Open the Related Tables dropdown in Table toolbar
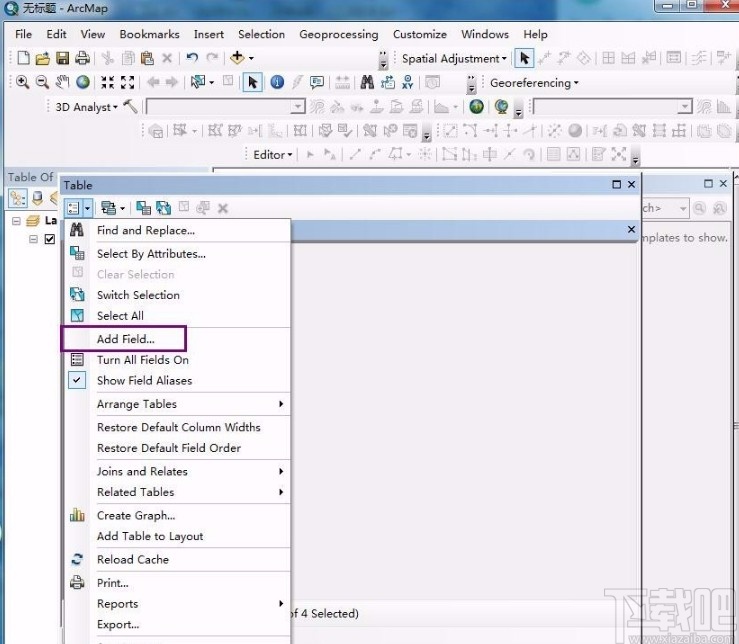739x644 pixels. pos(113,208)
